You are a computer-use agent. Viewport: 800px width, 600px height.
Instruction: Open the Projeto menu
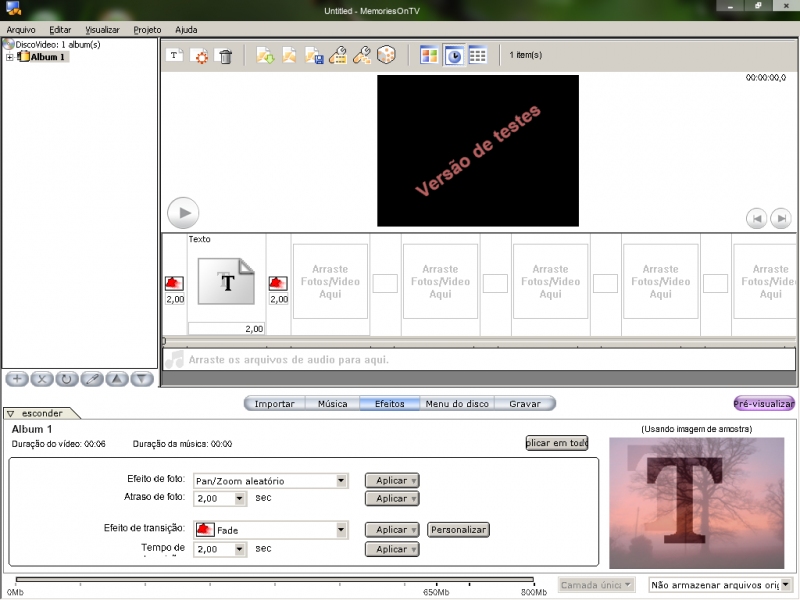point(147,30)
